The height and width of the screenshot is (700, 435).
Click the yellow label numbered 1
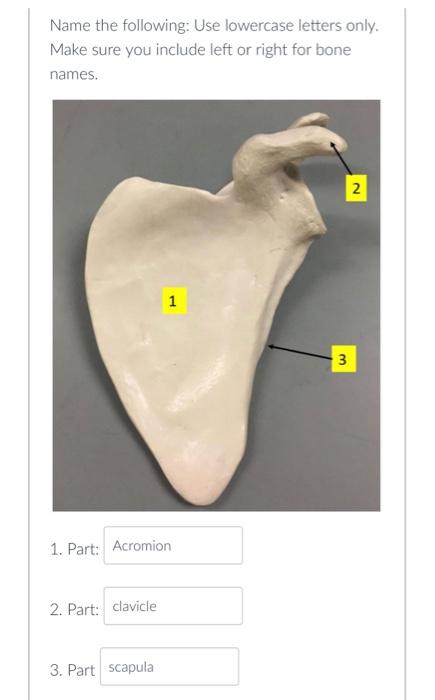coord(173,301)
